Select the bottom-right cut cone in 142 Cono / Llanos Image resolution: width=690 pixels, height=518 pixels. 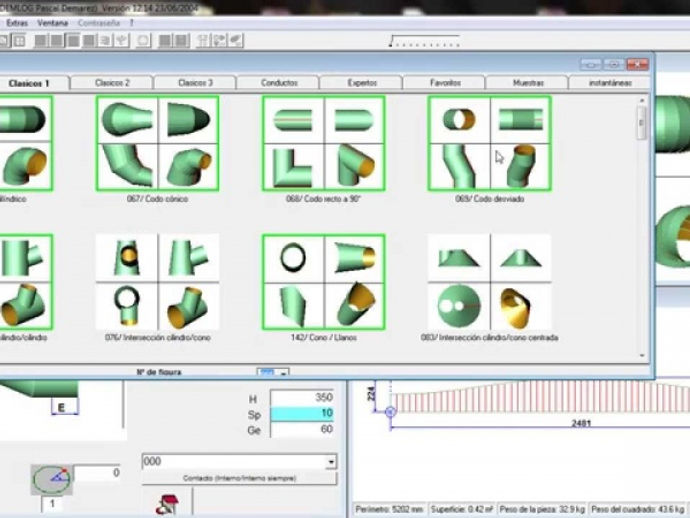pyautogui.click(x=354, y=305)
